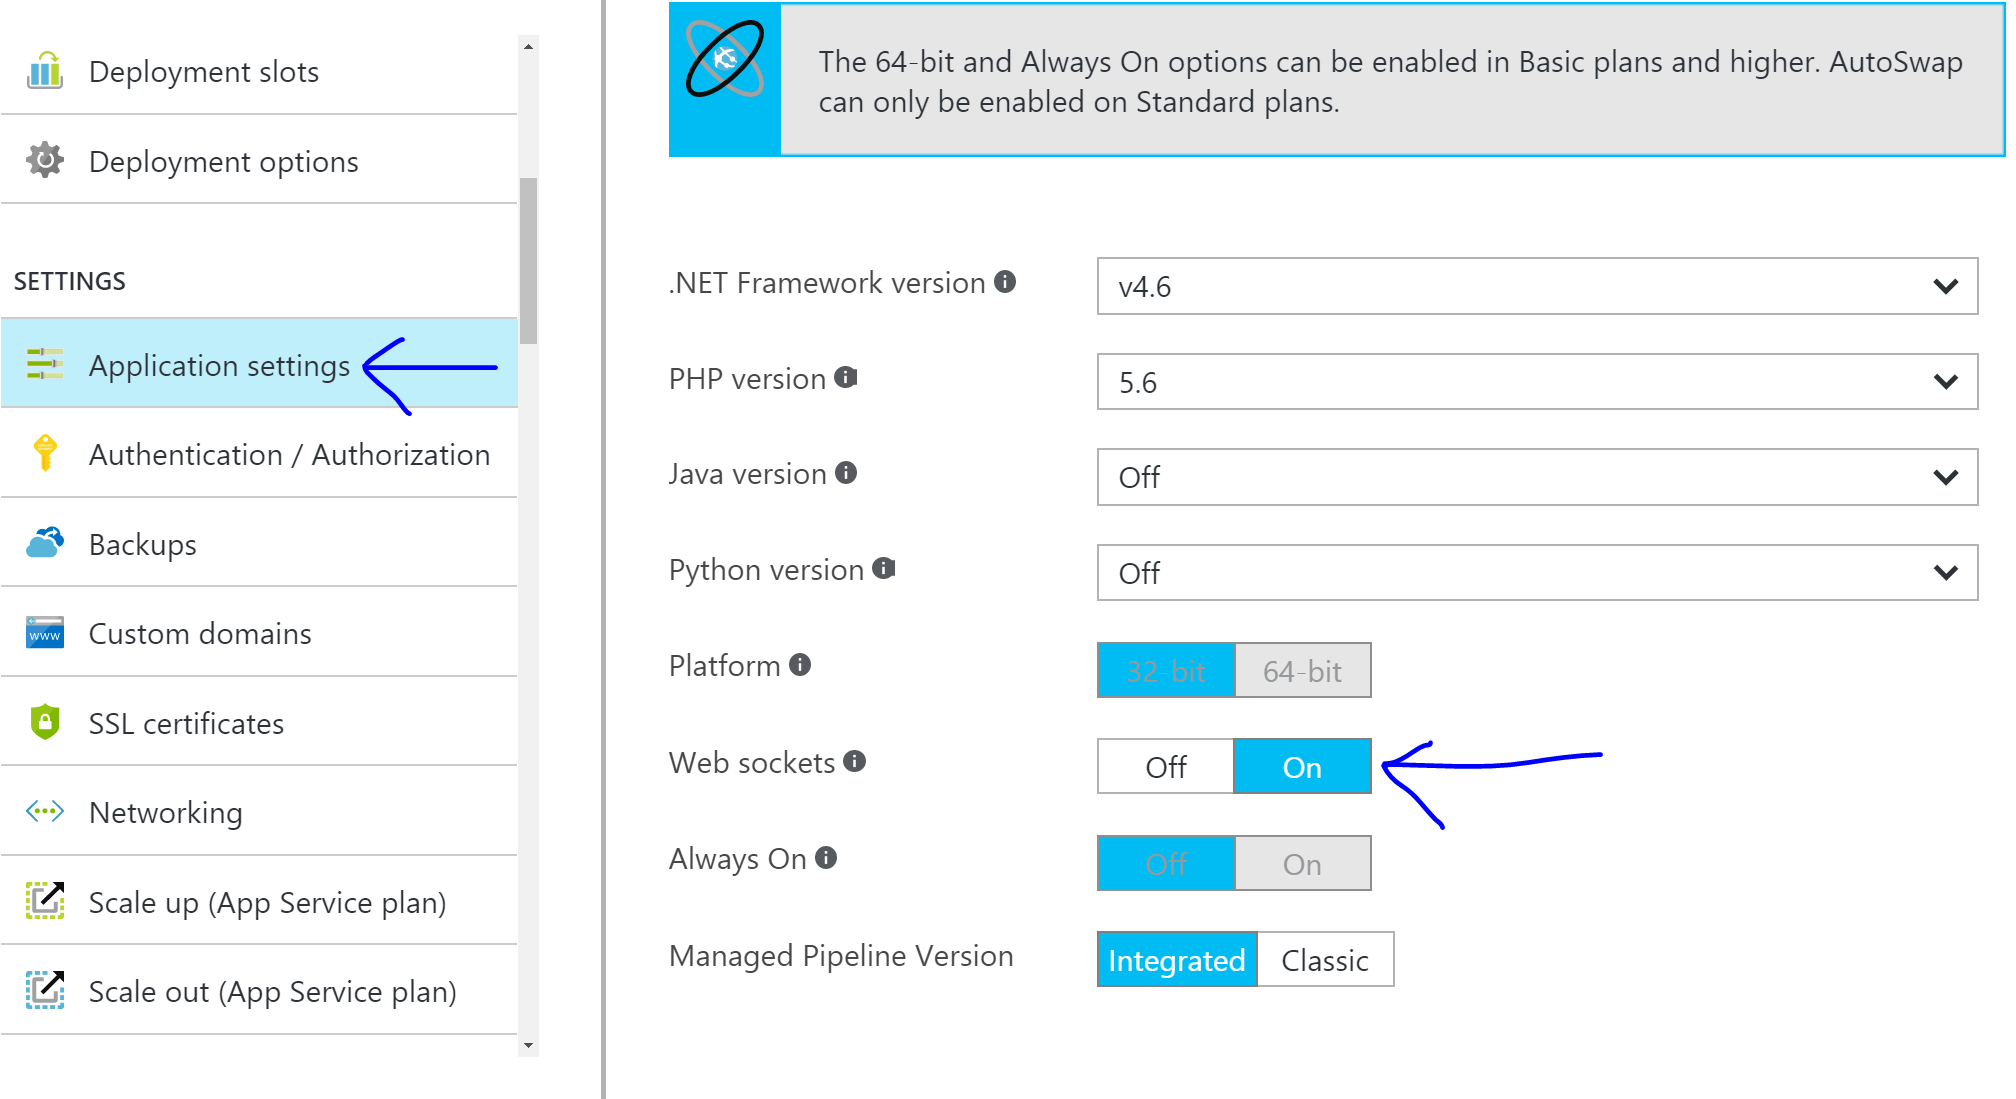
Task: Choose Classic managed pipeline
Action: pyautogui.click(x=1325, y=959)
